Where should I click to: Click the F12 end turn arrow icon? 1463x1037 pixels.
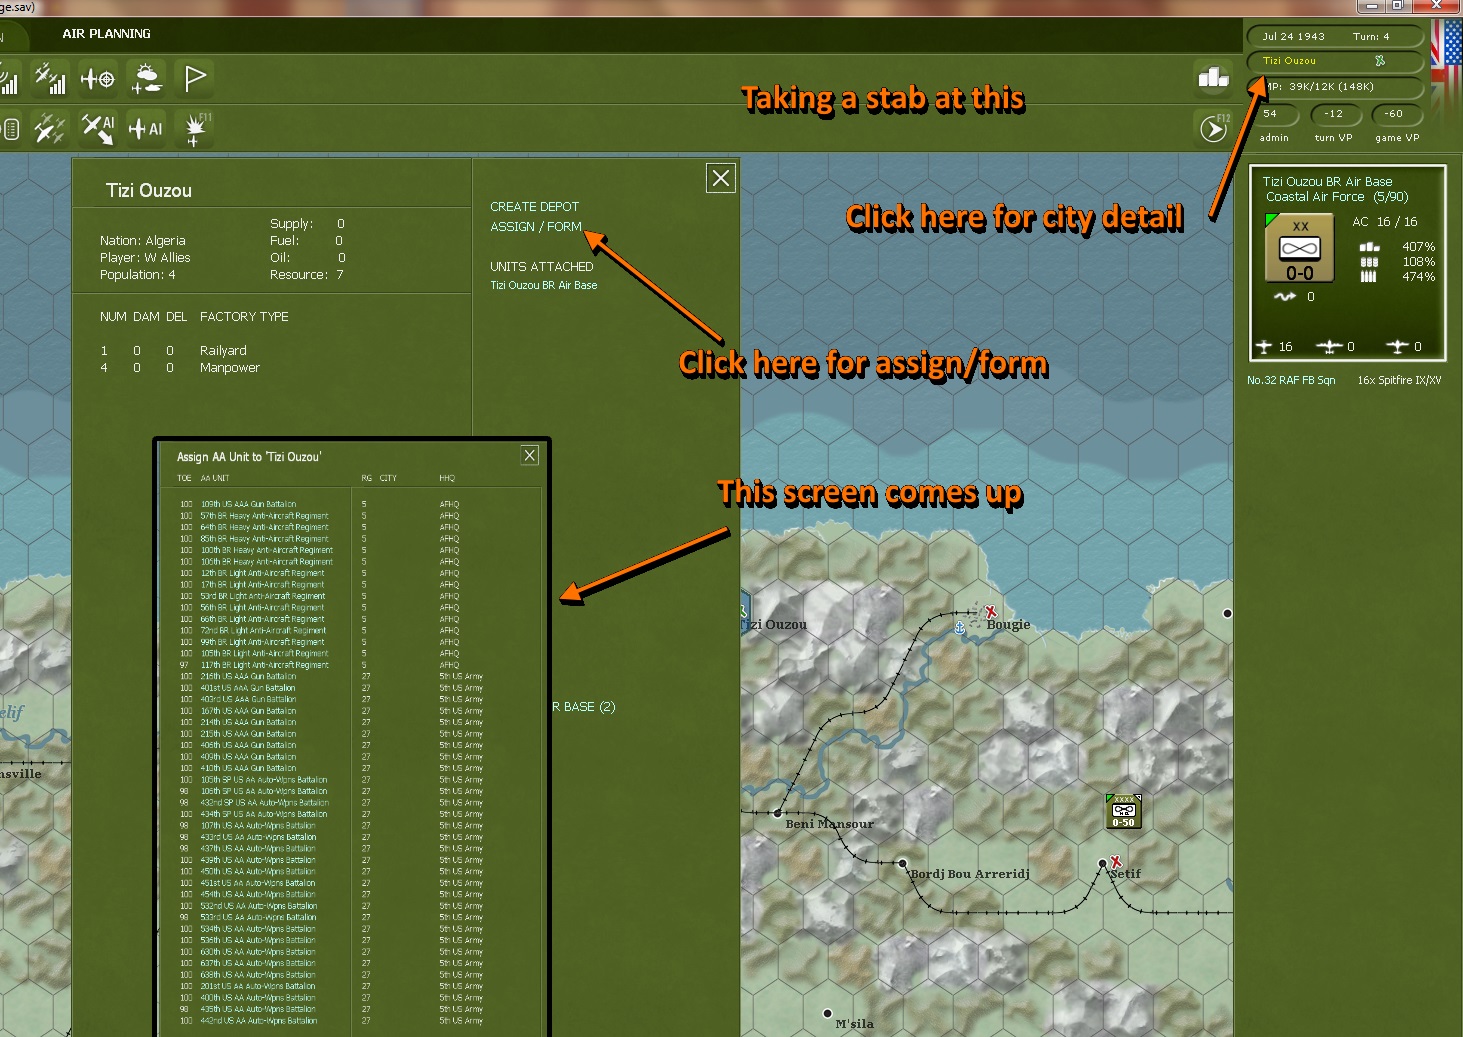1214,128
